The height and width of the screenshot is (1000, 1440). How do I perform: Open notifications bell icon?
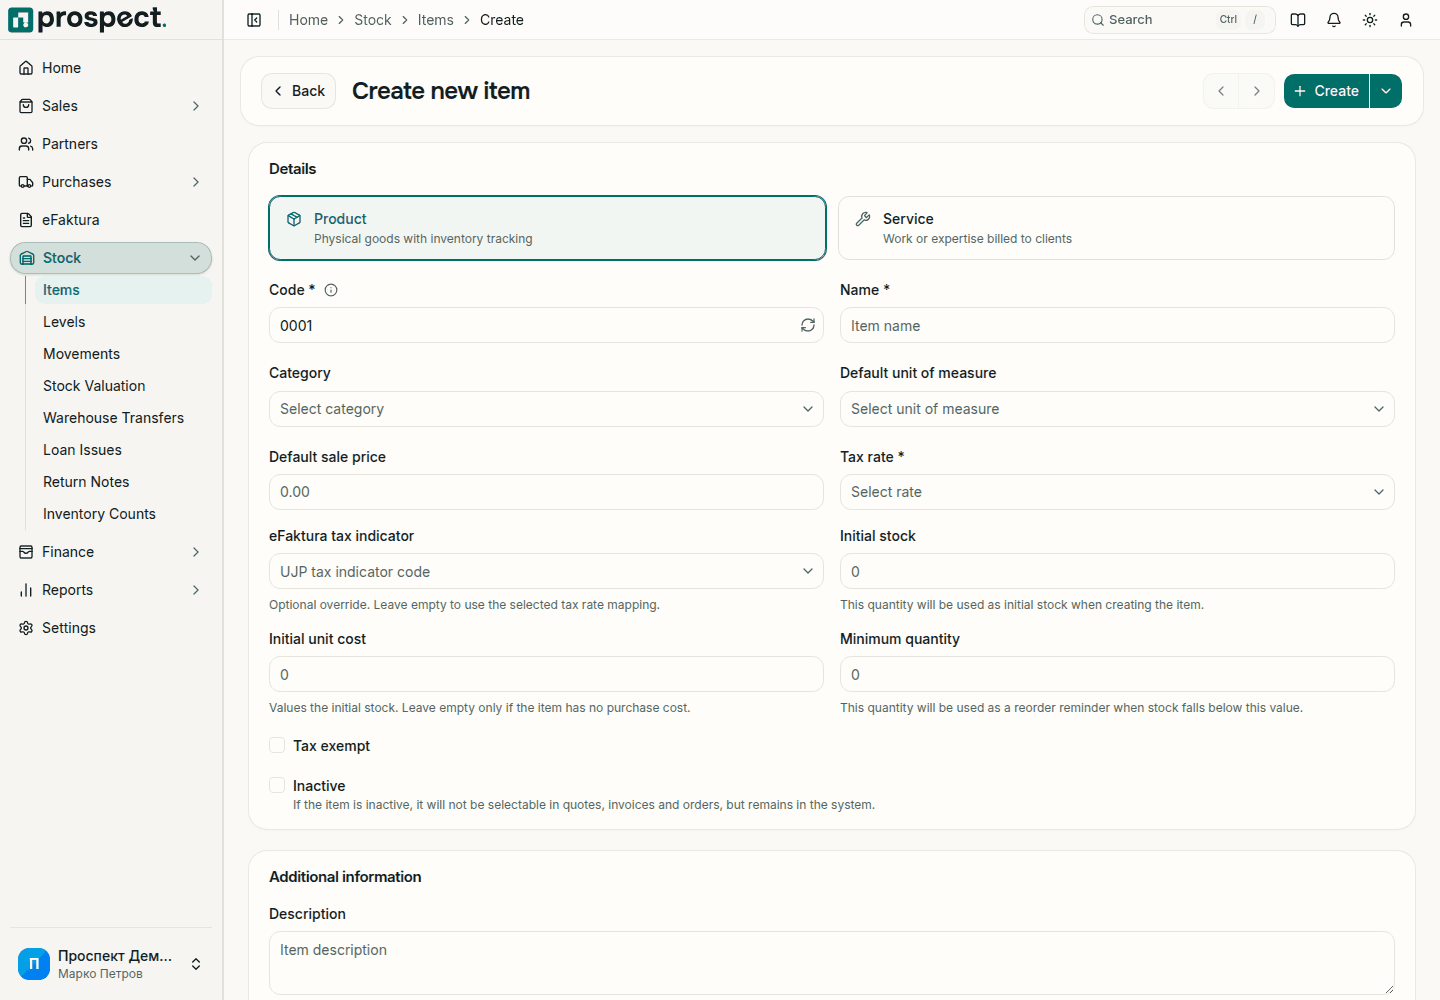click(x=1334, y=20)
